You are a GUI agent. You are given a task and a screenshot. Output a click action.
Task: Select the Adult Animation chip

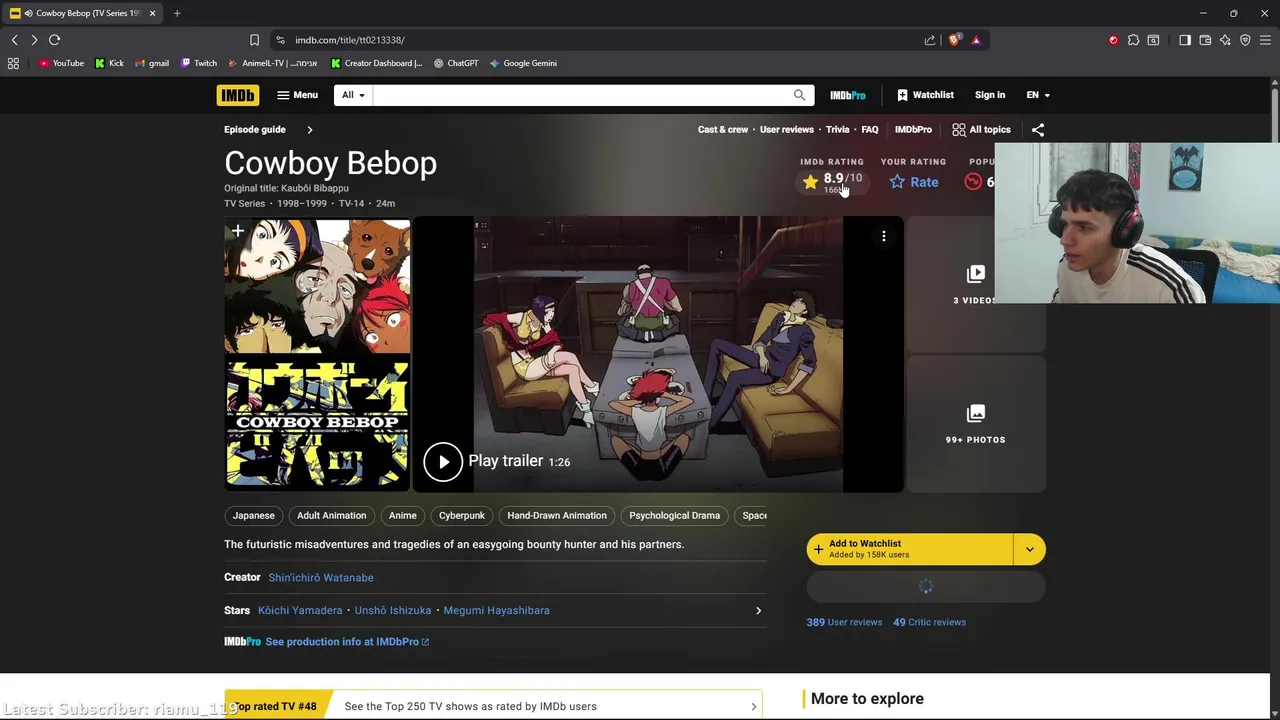click(332, 515)
